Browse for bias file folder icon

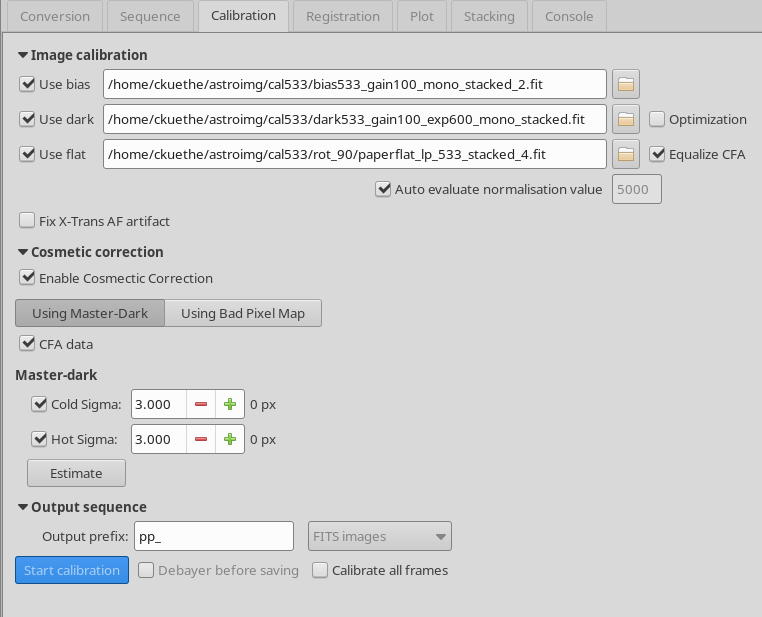[625, 84]
